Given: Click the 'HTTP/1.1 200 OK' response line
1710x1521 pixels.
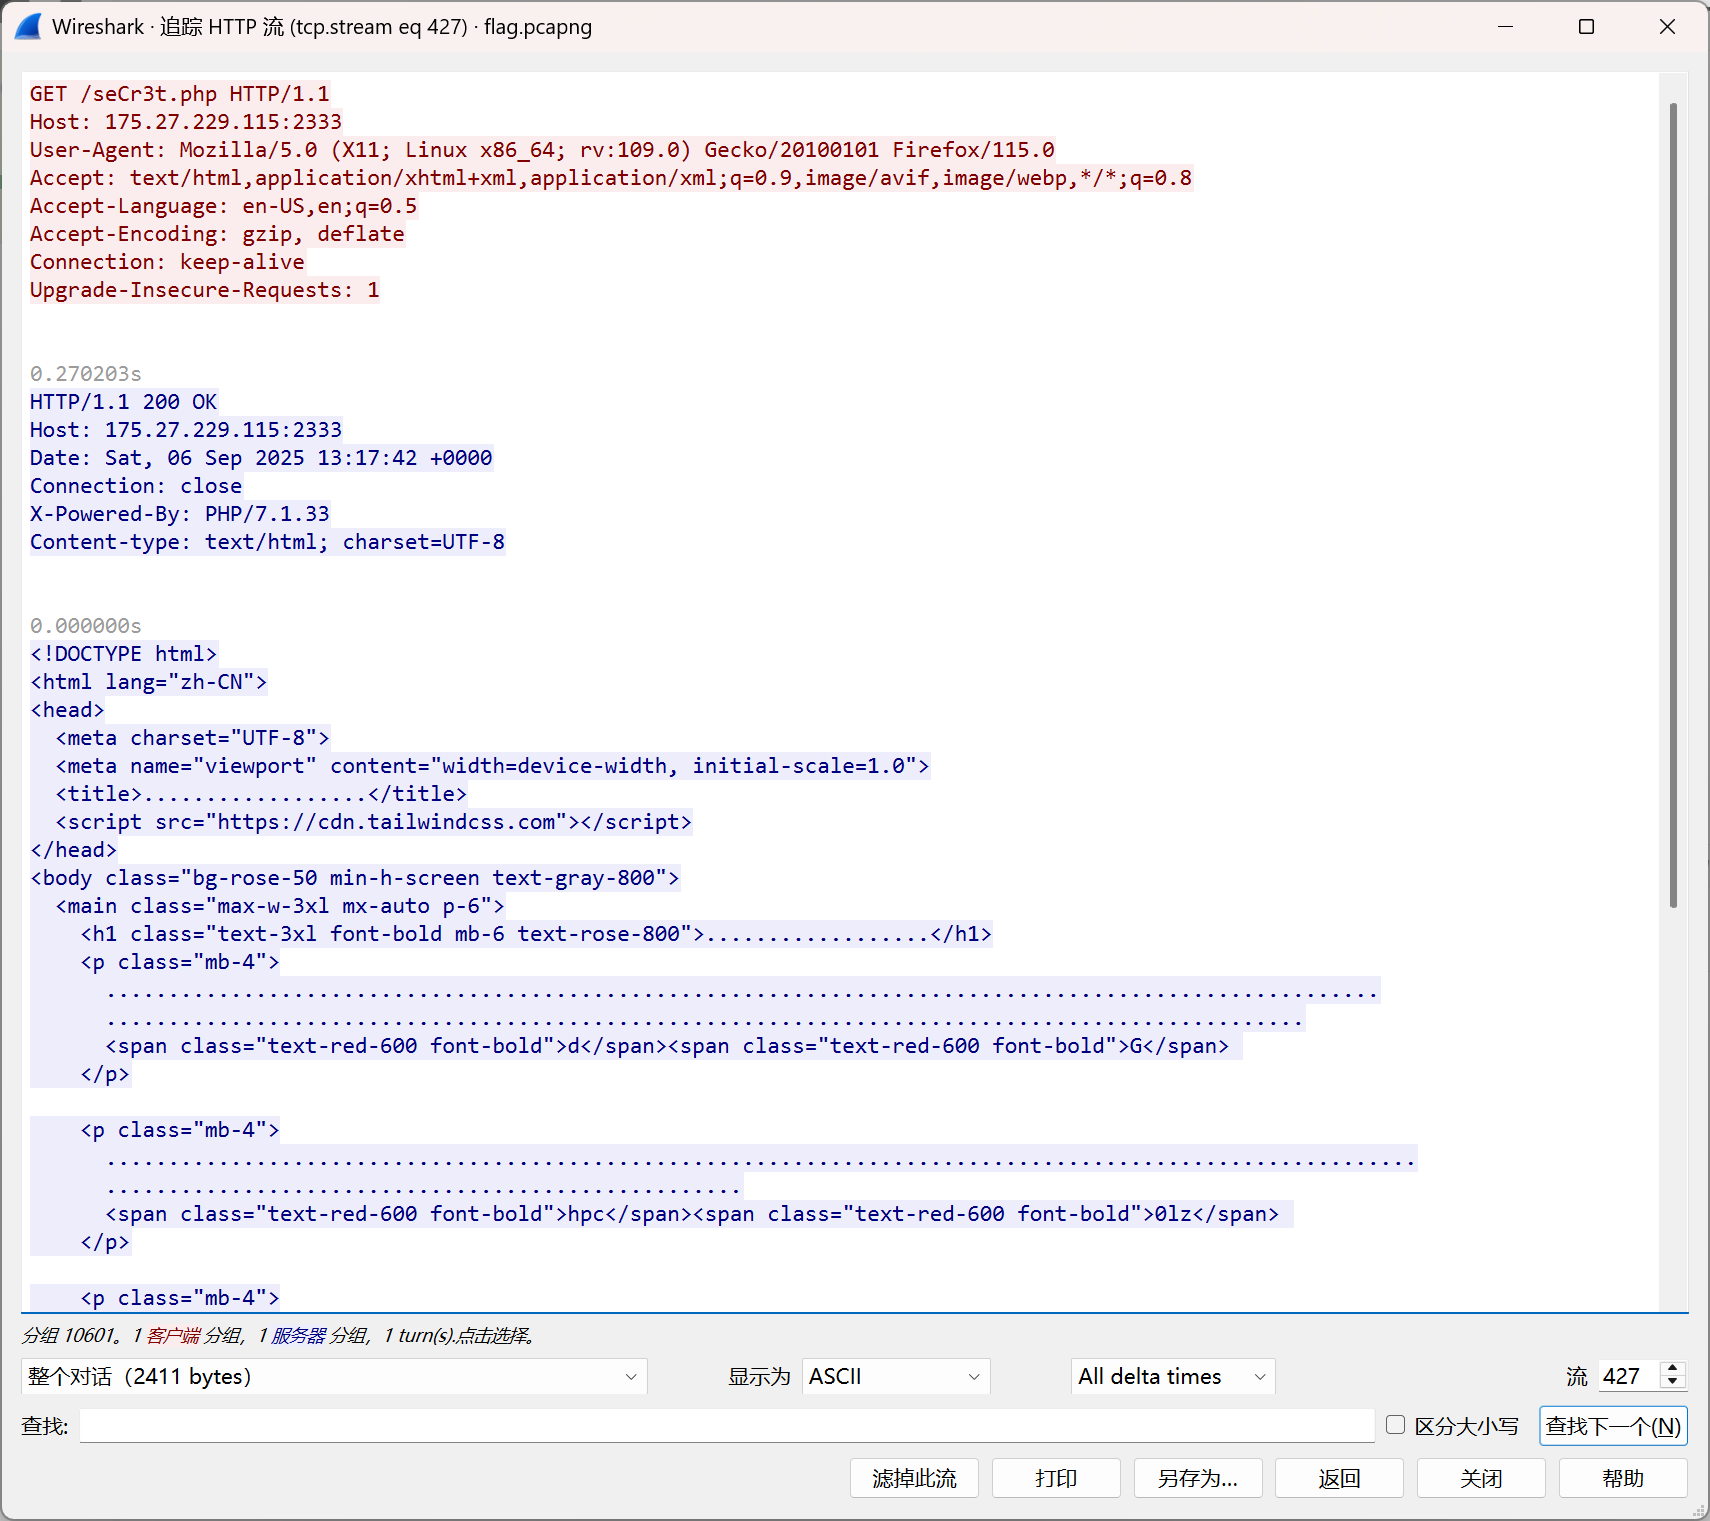Looking at the screenshot, I should [x=124, y=402].
